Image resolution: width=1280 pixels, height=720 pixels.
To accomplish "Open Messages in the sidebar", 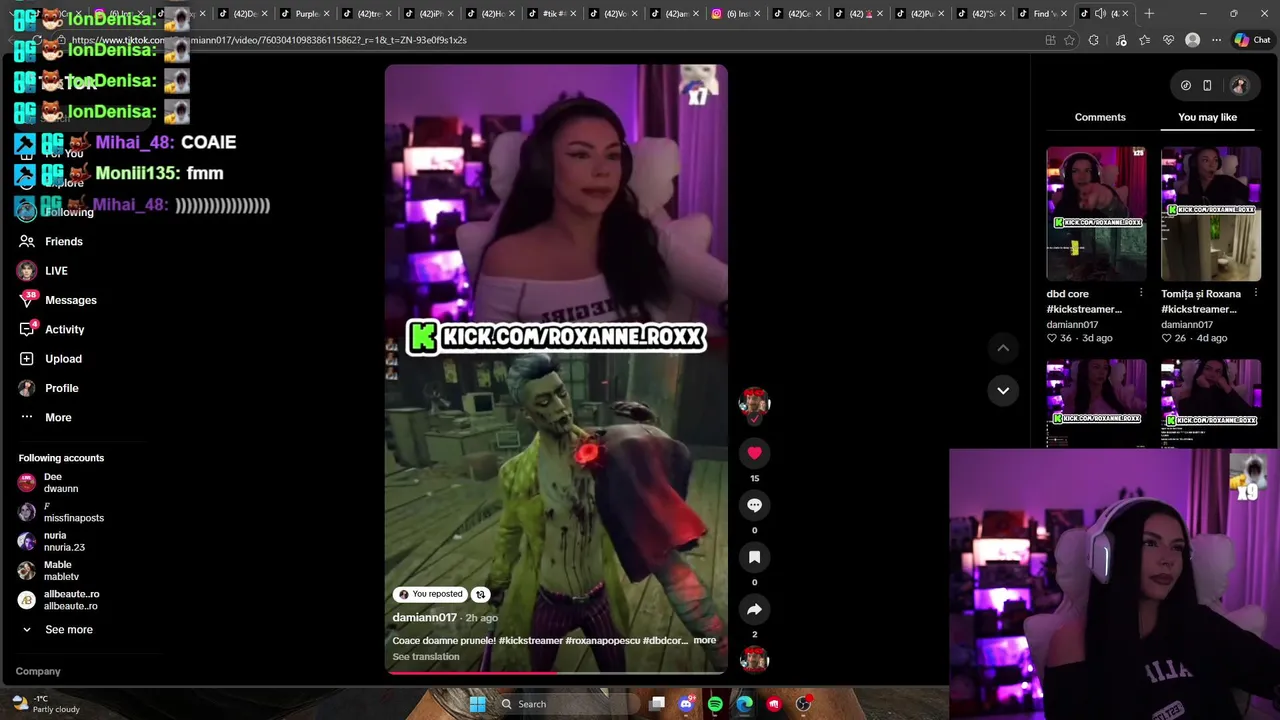I will [57, 300].
